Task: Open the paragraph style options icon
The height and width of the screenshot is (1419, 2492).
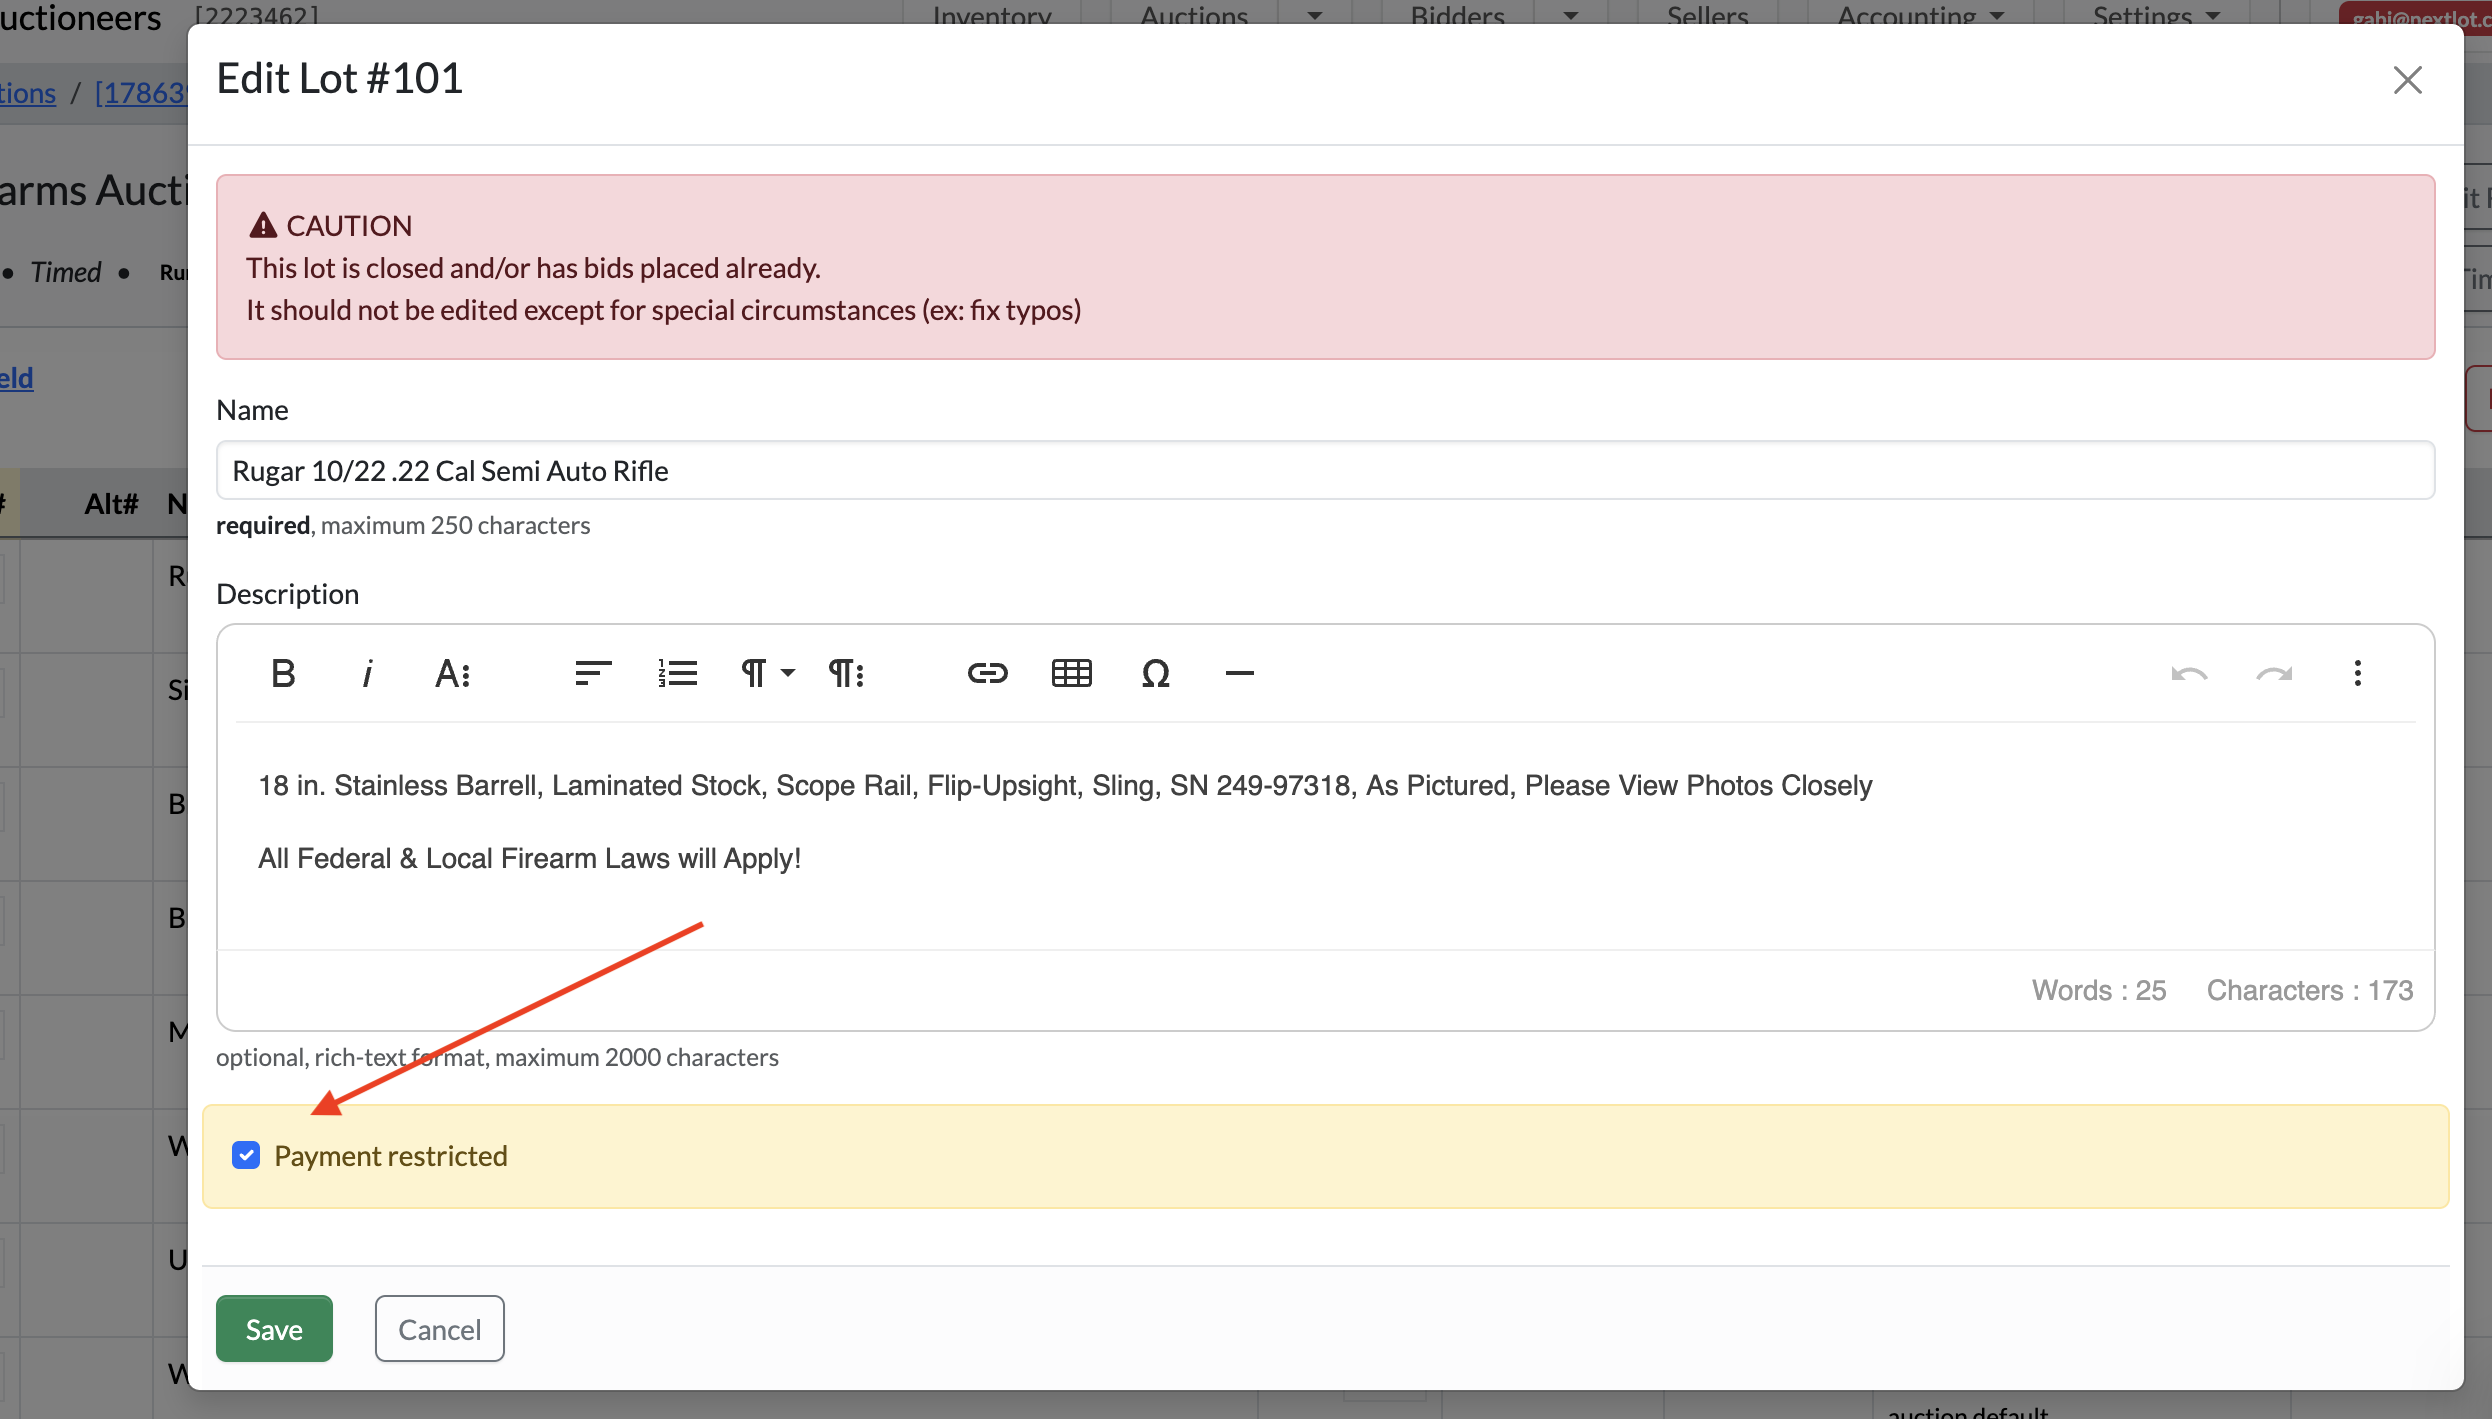Action: 846,673
